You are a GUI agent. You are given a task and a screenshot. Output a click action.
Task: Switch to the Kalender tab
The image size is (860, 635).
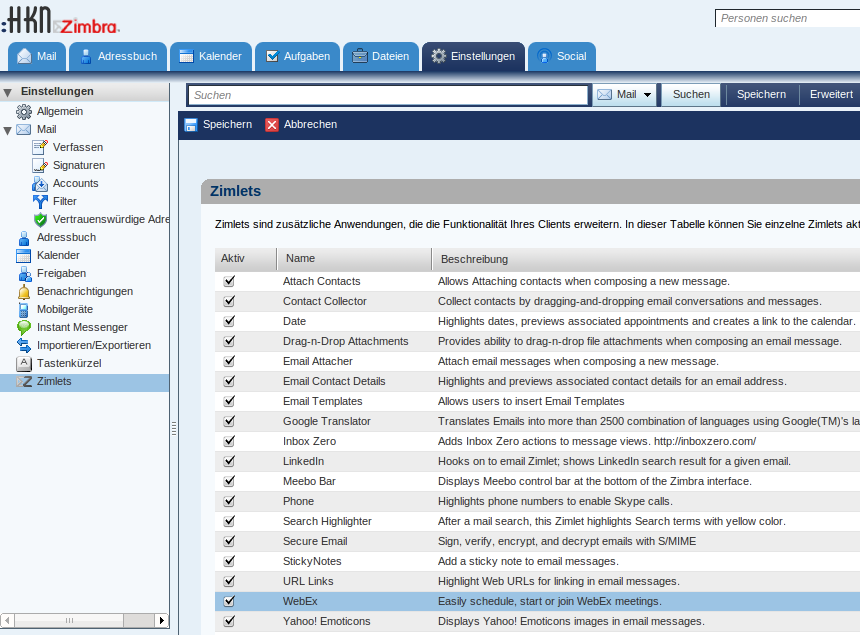210,56
